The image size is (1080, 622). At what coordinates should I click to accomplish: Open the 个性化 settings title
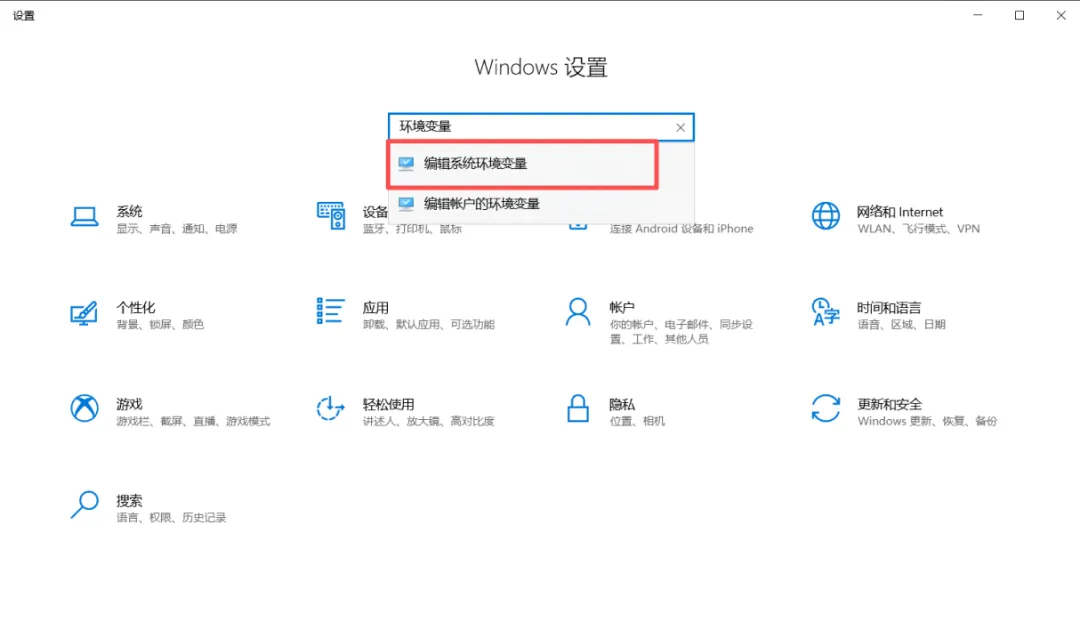[136, 308]
